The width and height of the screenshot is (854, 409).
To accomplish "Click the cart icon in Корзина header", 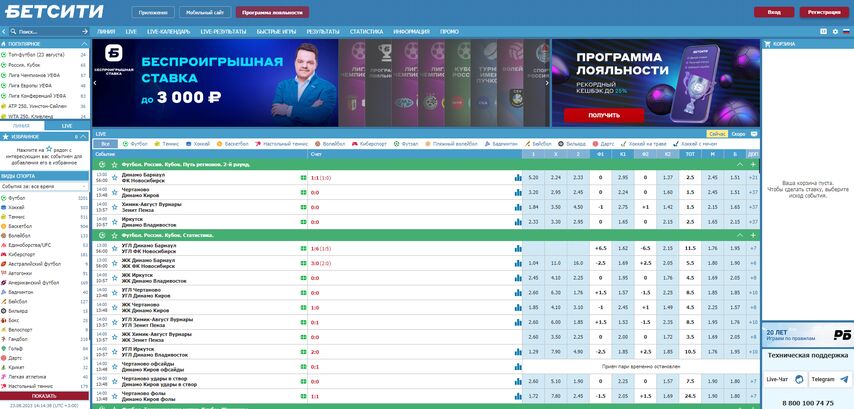I will coord(767,44).
